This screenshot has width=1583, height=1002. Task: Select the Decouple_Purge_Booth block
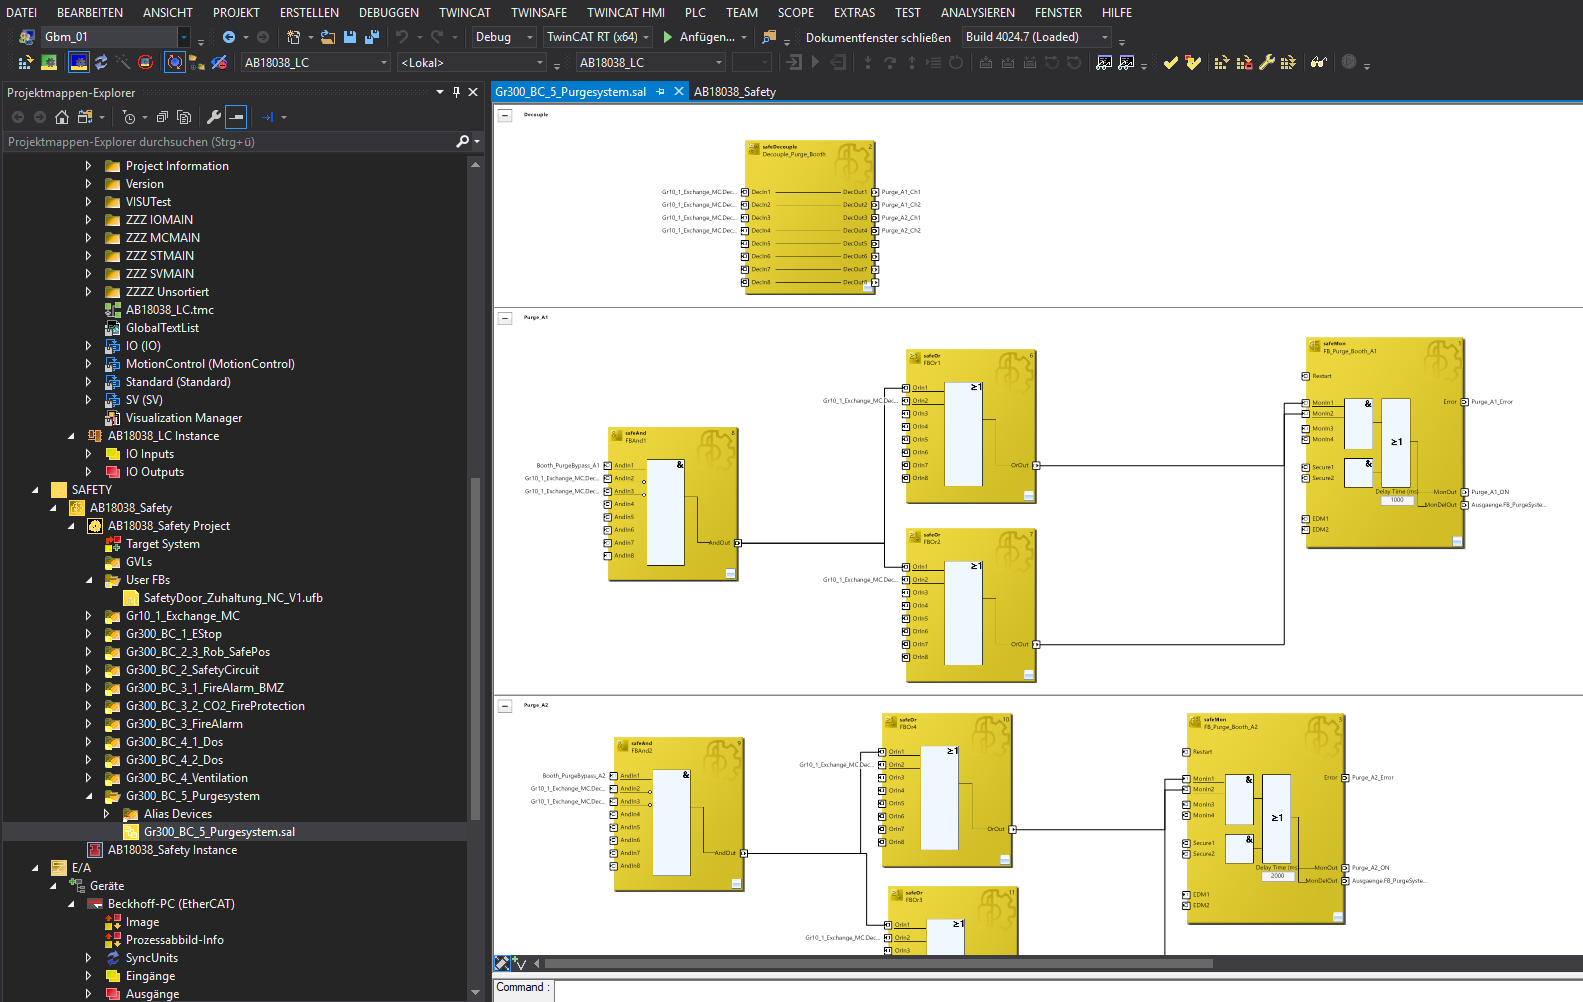(x=810, y=216)
